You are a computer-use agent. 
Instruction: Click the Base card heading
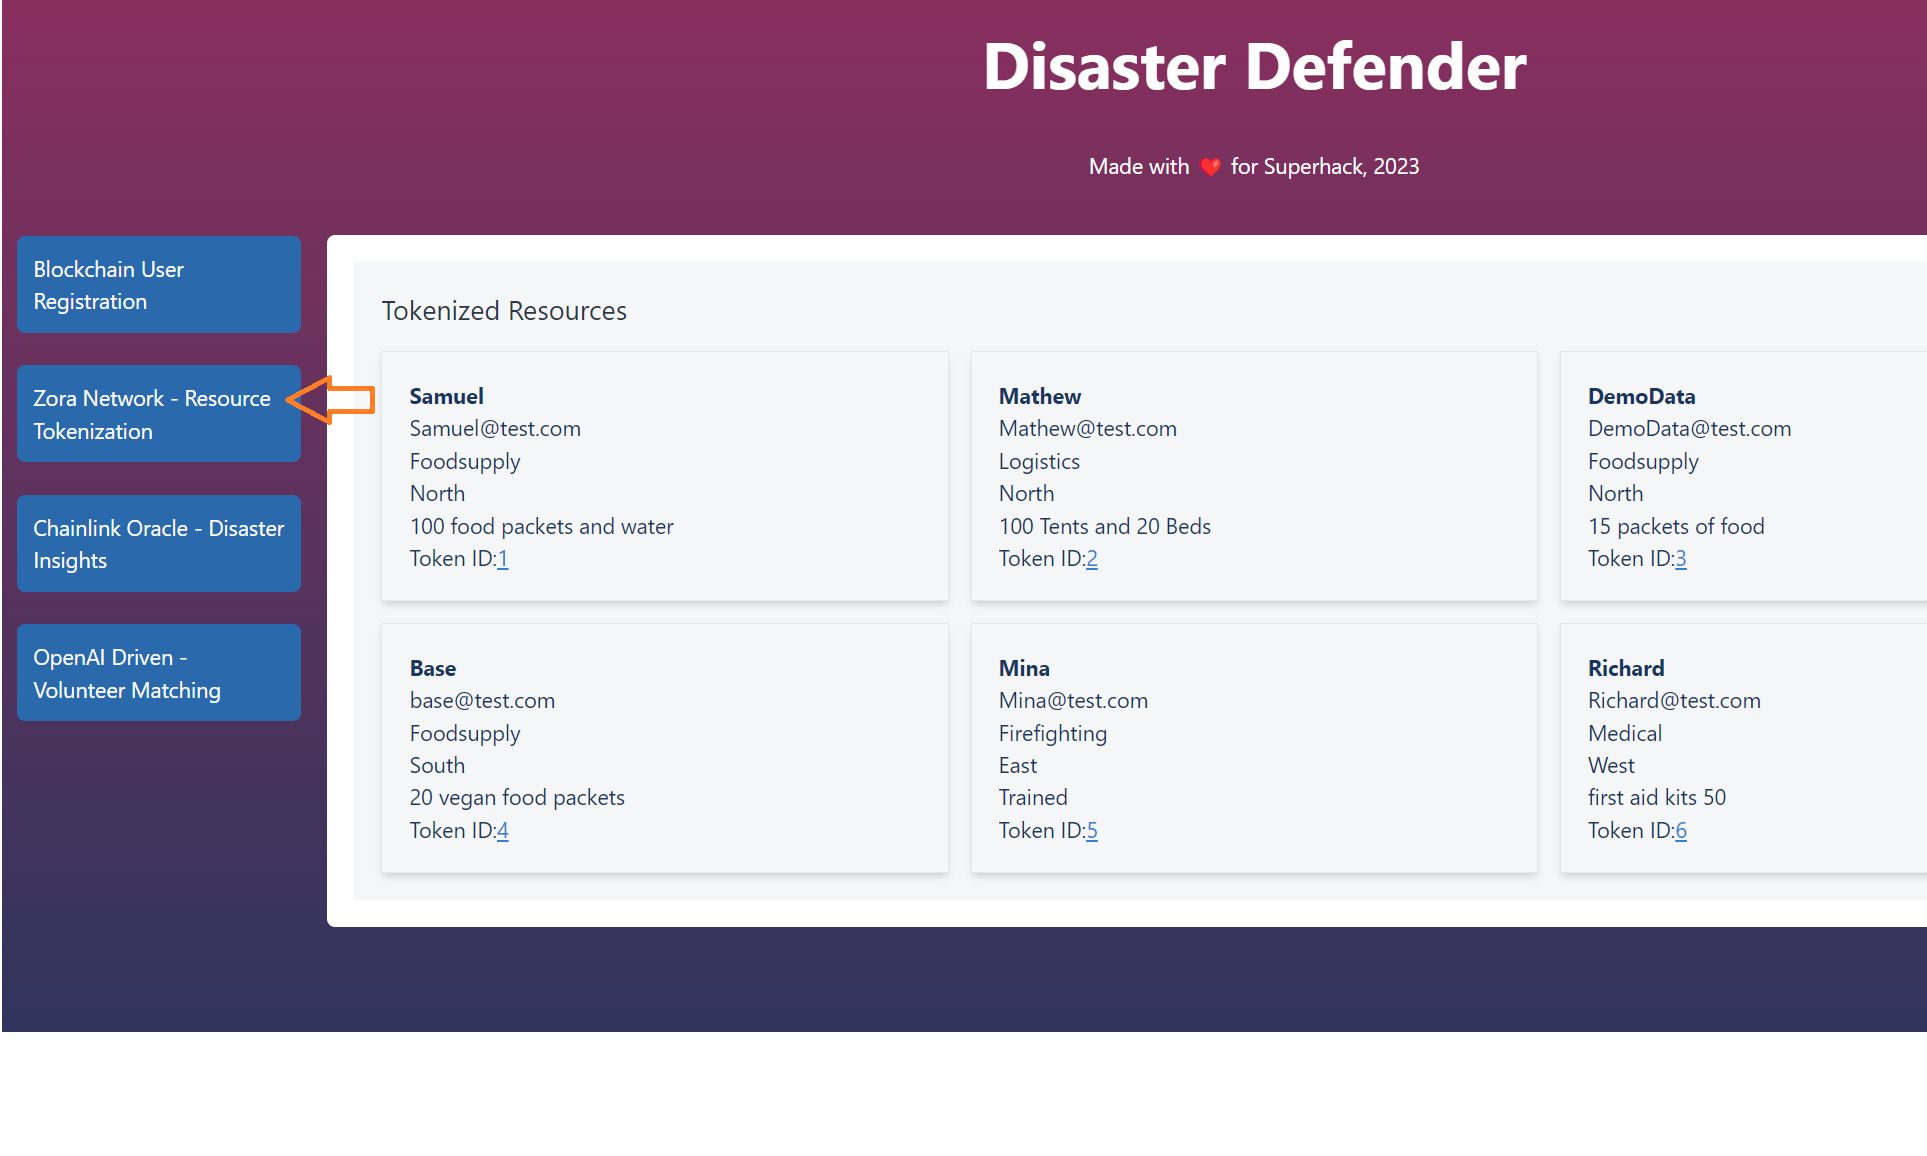pyautogui.click(x=433, y=668)
